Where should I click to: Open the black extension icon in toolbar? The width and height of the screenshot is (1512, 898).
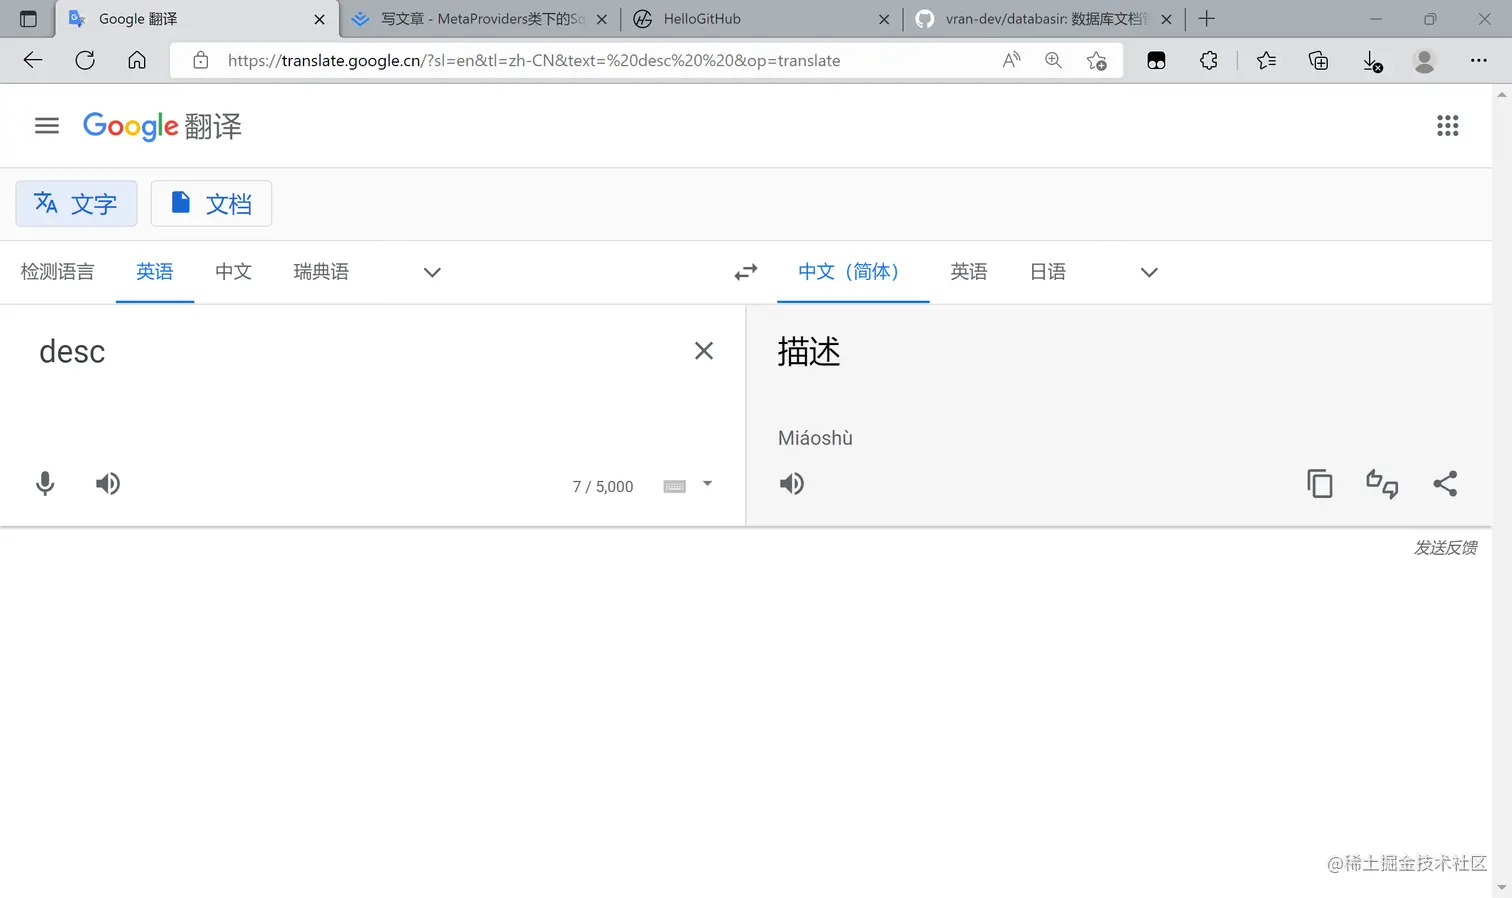pos(1157,60)
